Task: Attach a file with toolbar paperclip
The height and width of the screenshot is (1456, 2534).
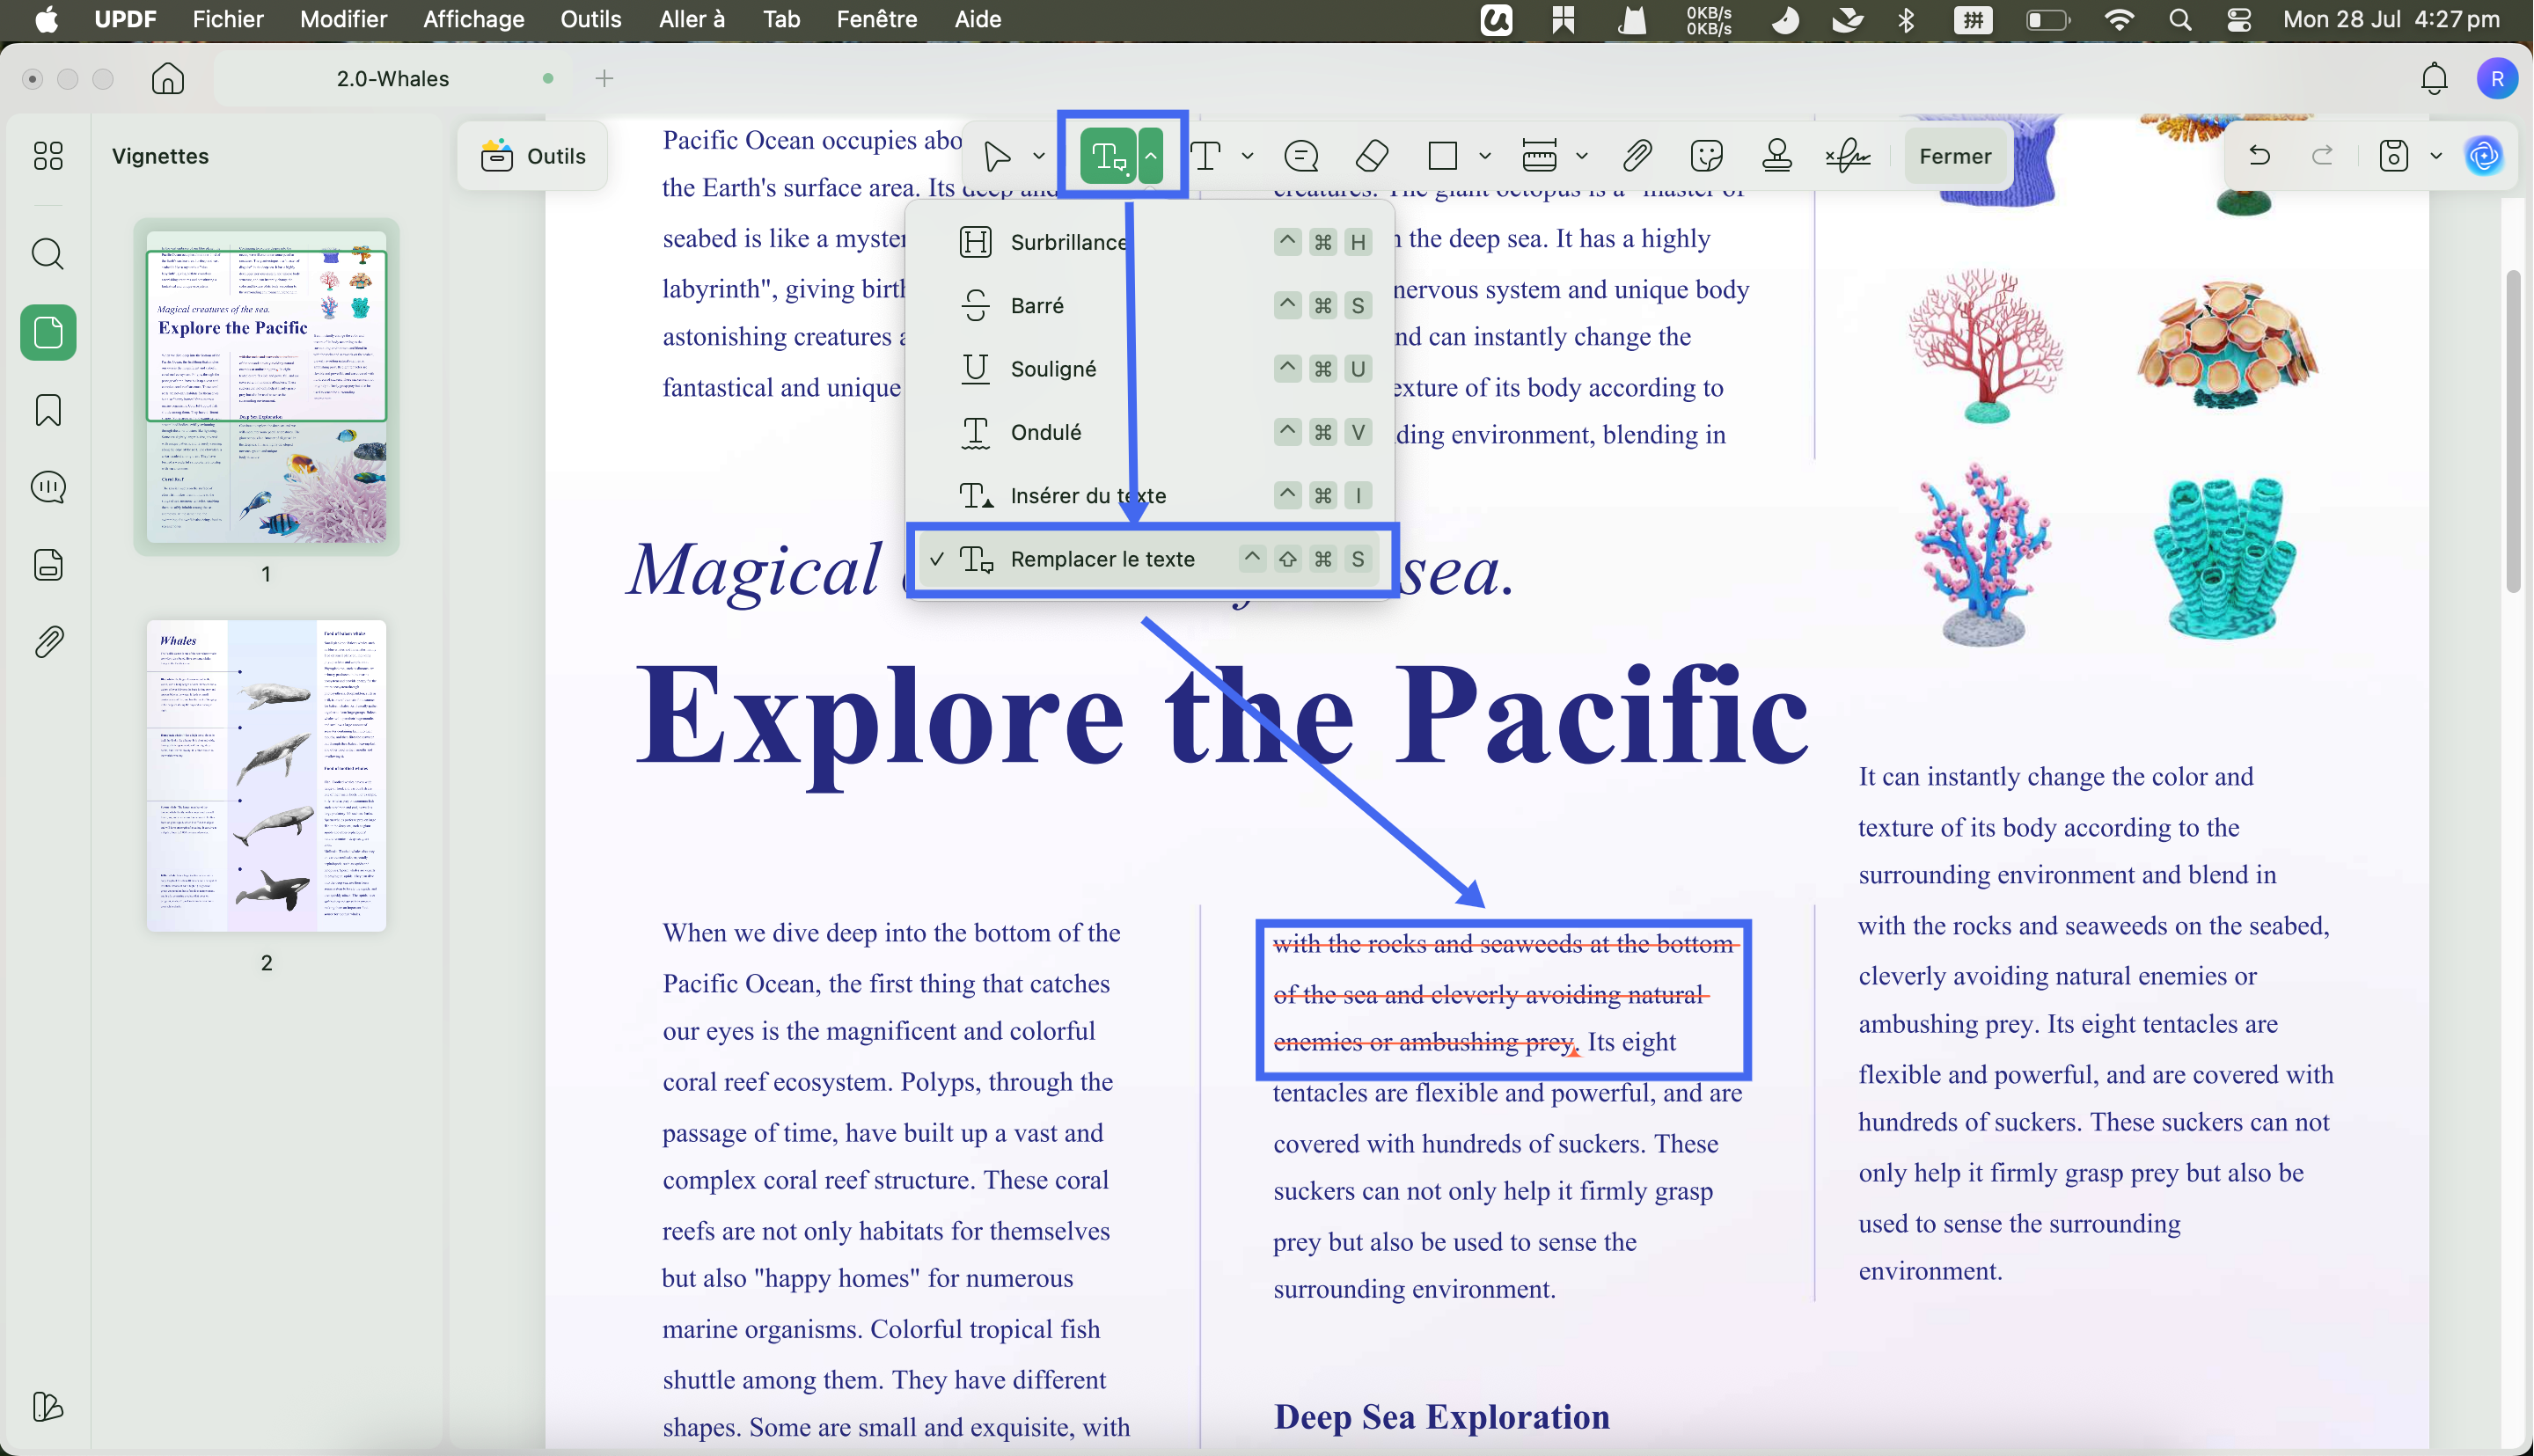Action: [1636, 156]
